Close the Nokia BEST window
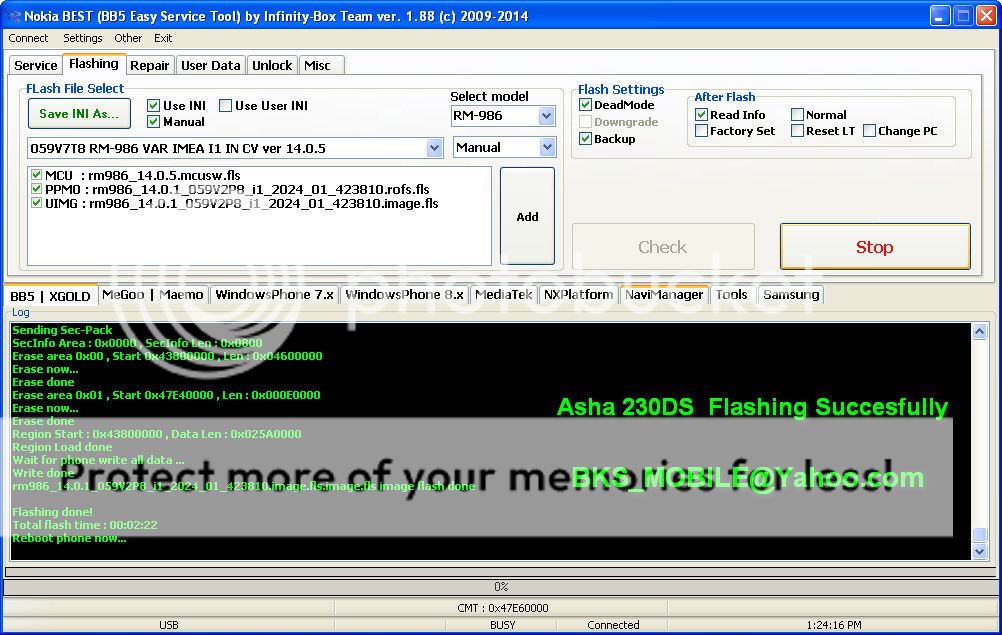Image resolution: width=1002 pixels, height=635 pixels. (986, 15)
